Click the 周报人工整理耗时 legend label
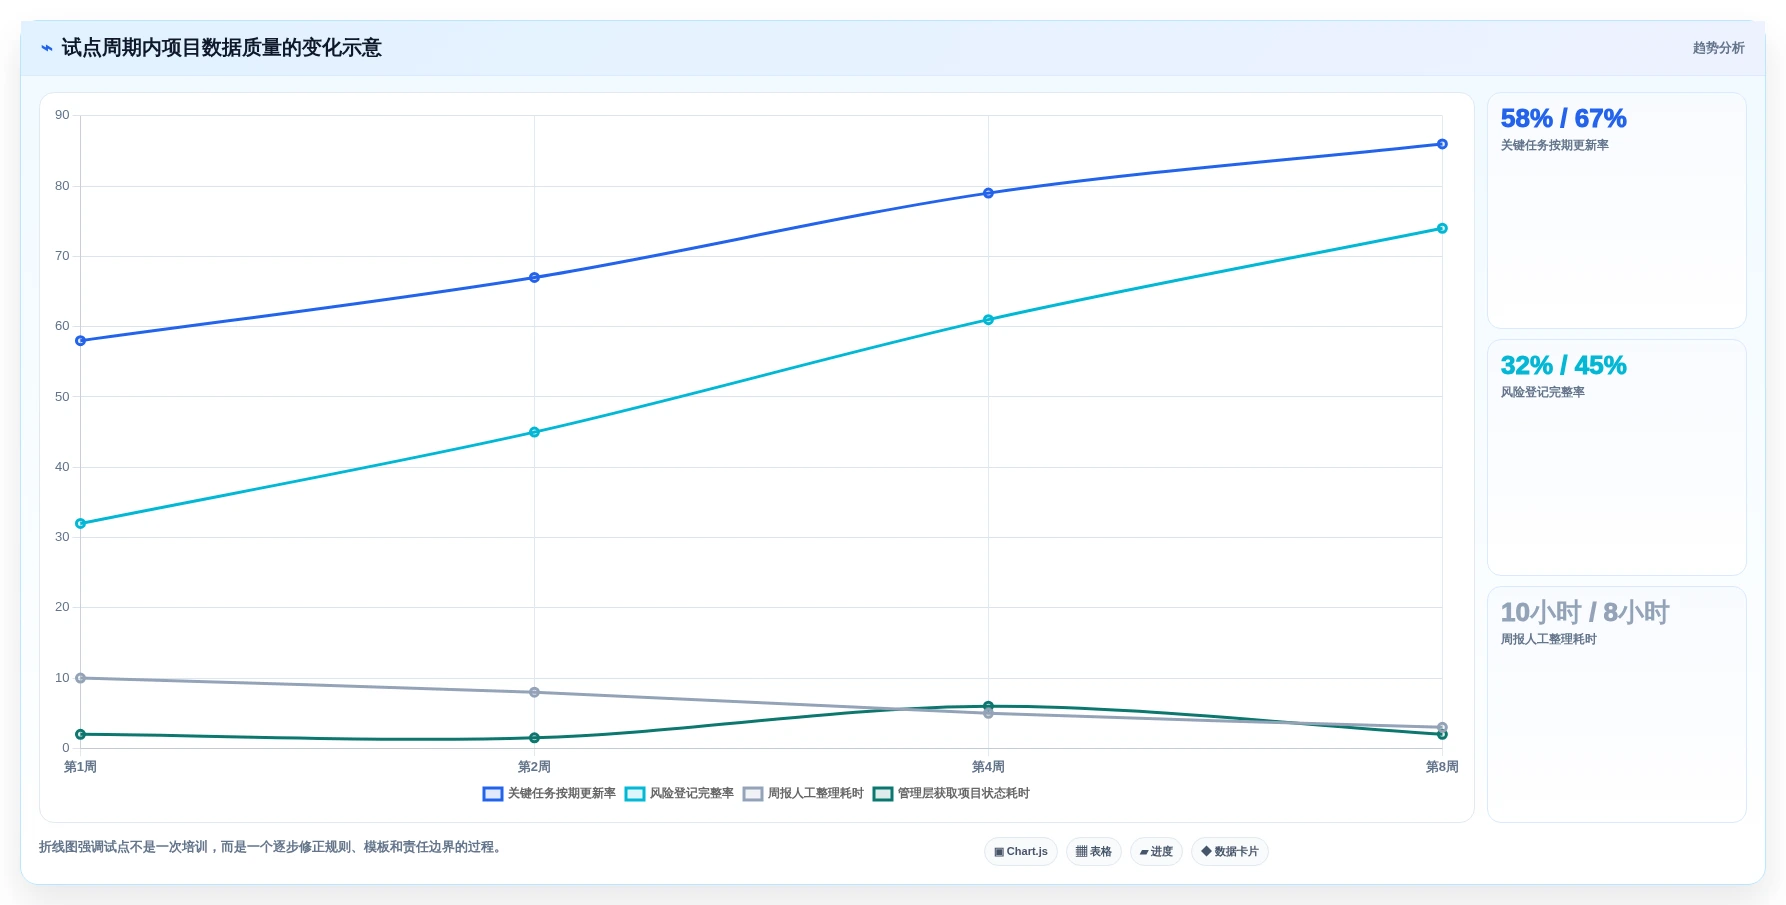 (816, 794)
